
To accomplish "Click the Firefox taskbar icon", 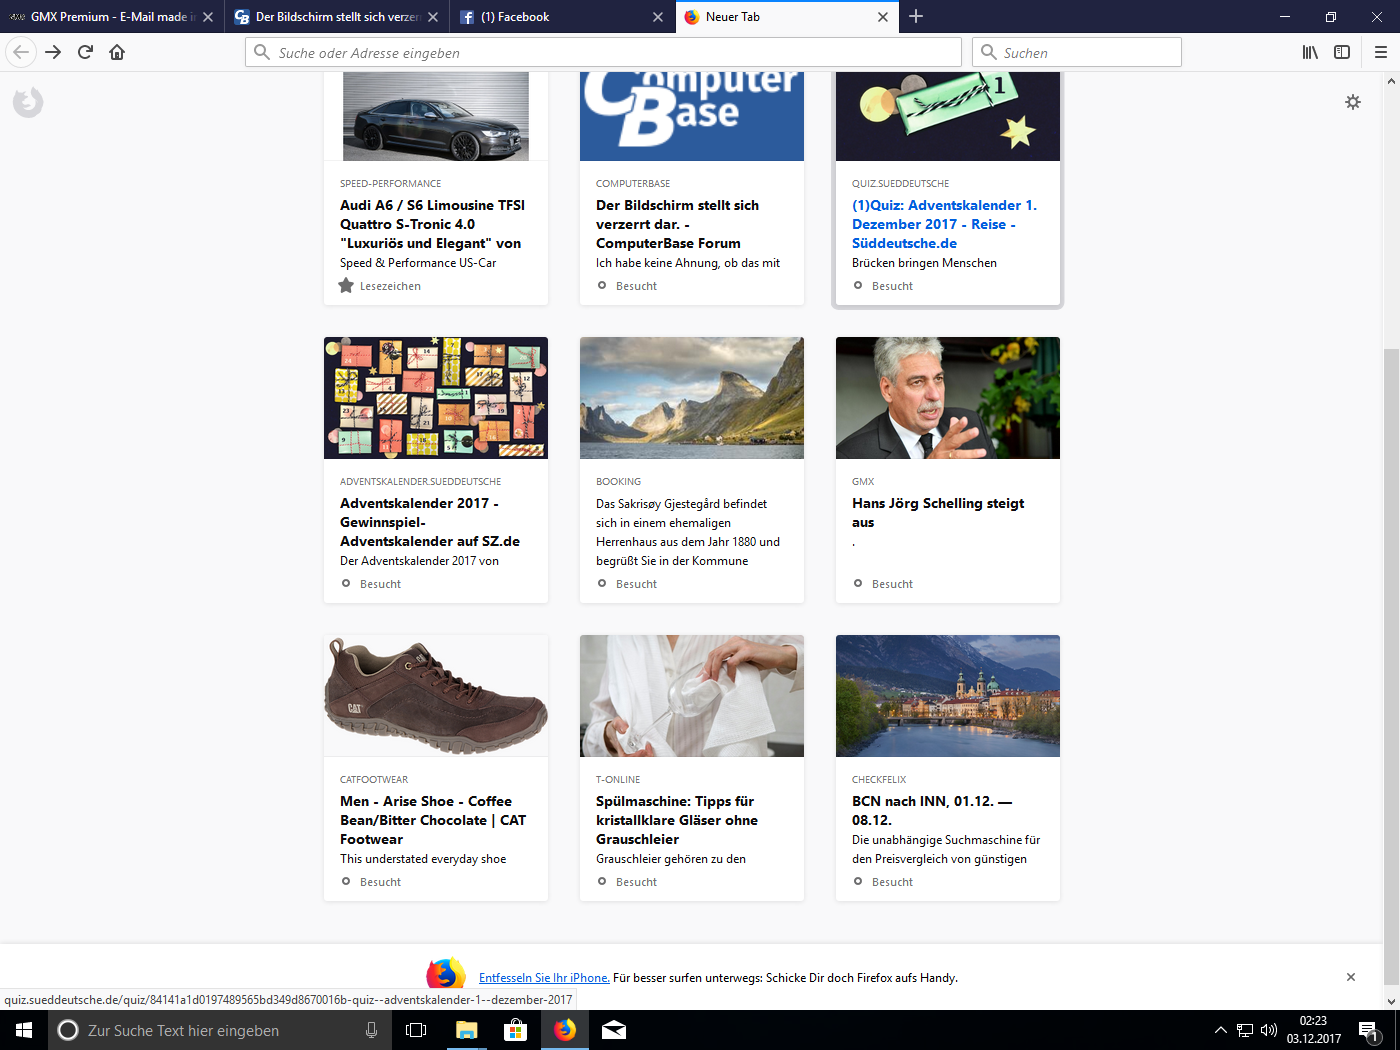I will [x=565, y=1030].
